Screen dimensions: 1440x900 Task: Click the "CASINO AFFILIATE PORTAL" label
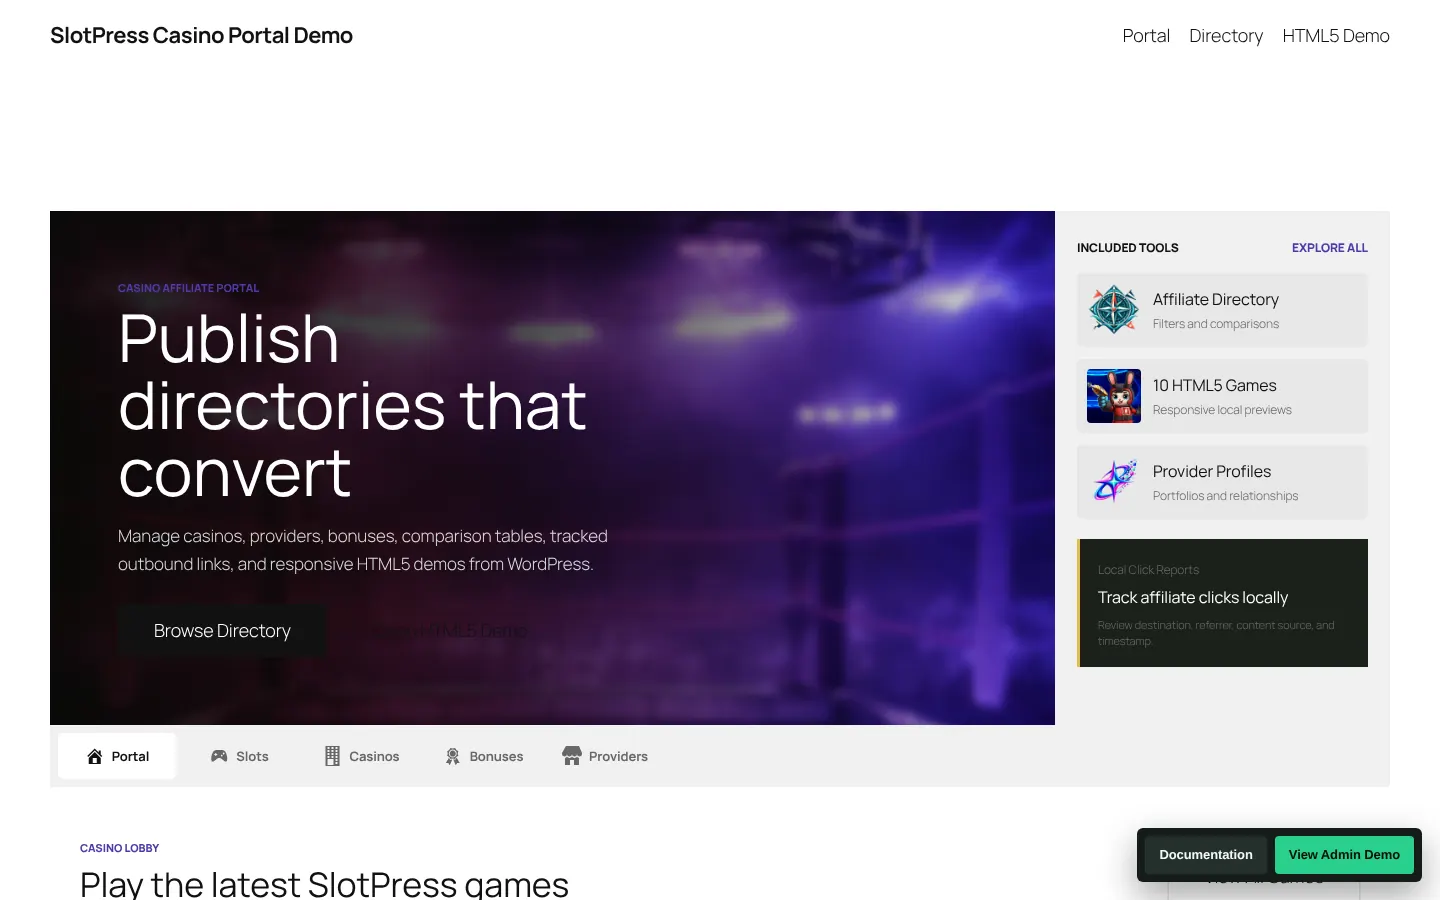(x=188, y=288)
